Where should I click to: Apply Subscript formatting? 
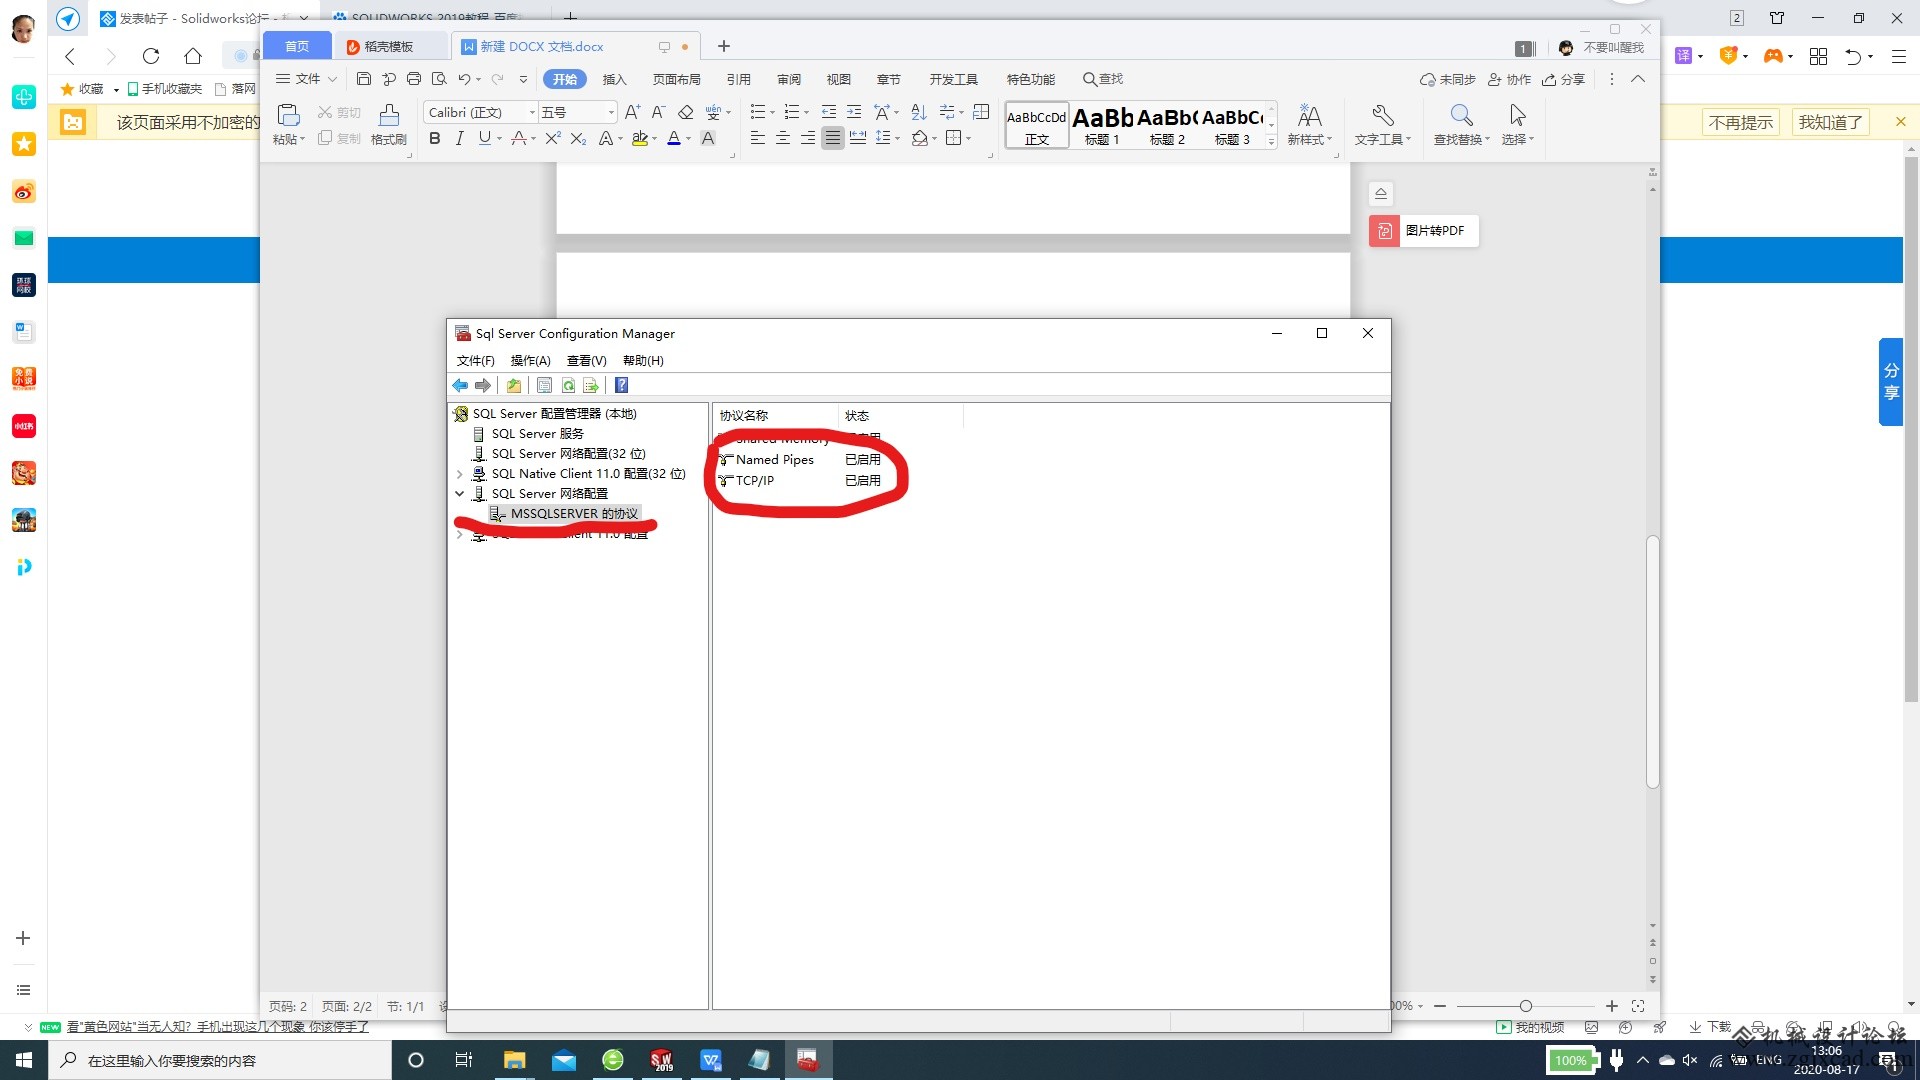click(578, 139)
